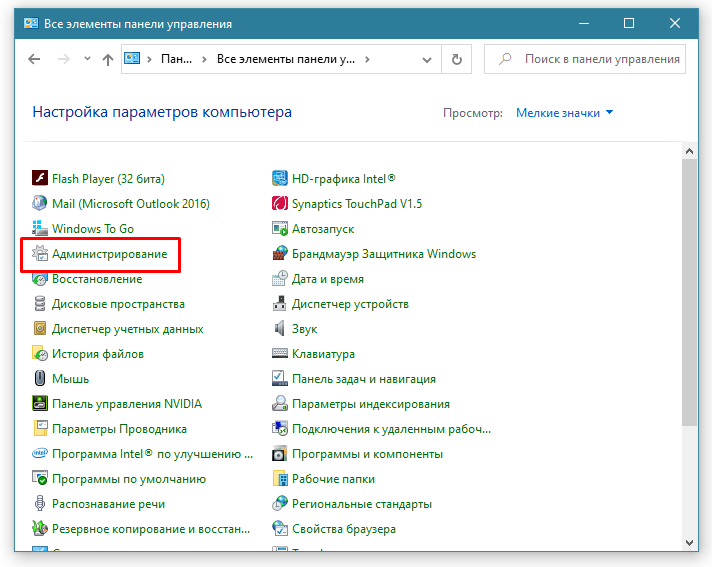Viewport: 712px width, 567px height.
Task: Open the Просмотр Мелкие значки dropdown
Action: [565, 113]
